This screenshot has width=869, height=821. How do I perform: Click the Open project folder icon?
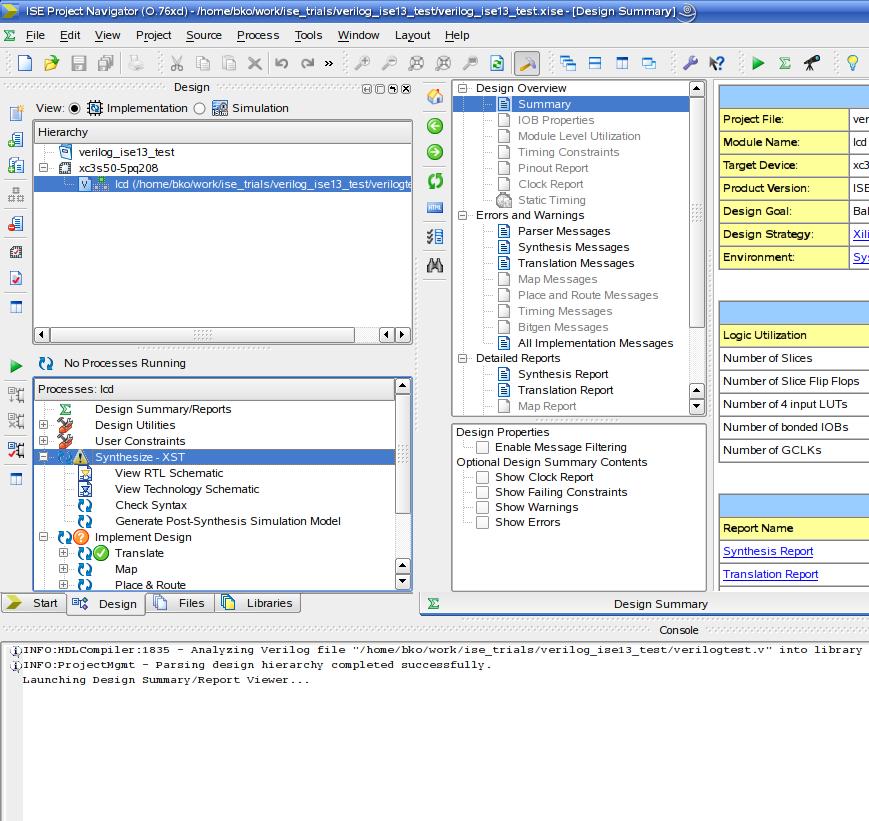point(52,63)
